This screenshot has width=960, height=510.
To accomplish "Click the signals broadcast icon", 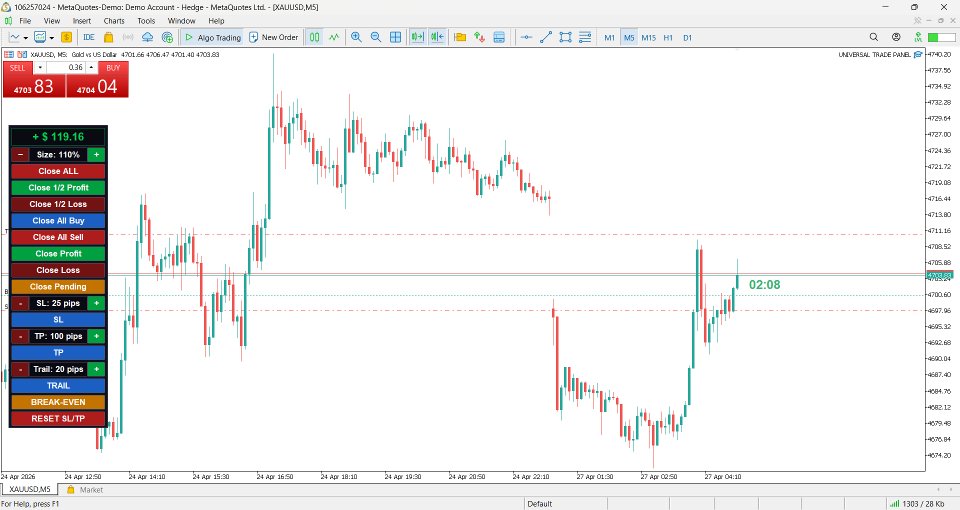I will coord(128,37).
